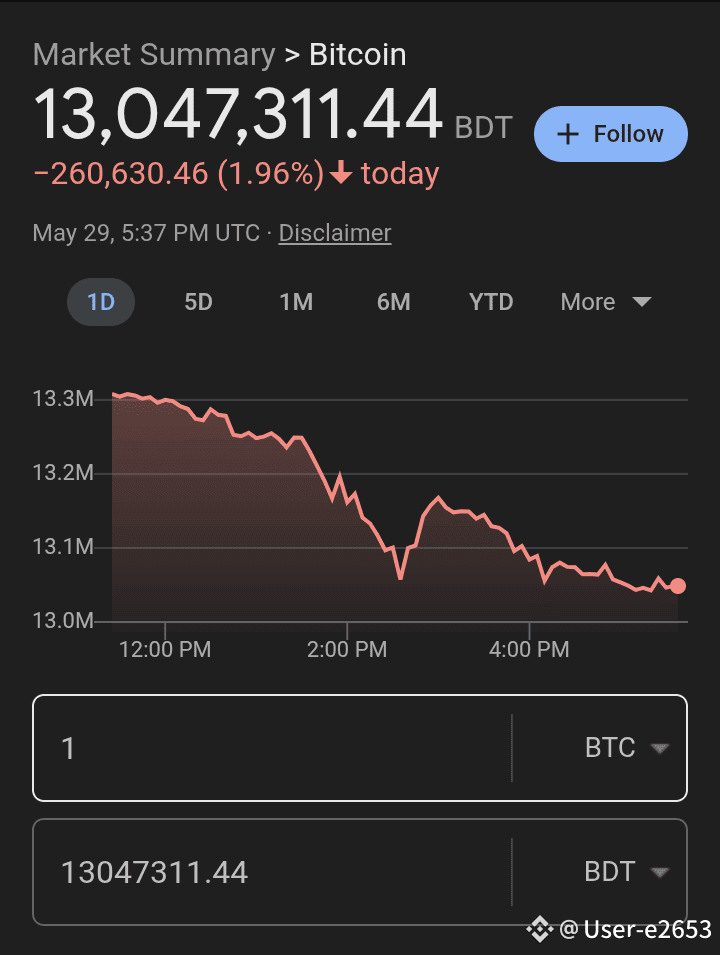720x955 pixels.
Task: Select the 1D time range
Action: click(101, 302)
